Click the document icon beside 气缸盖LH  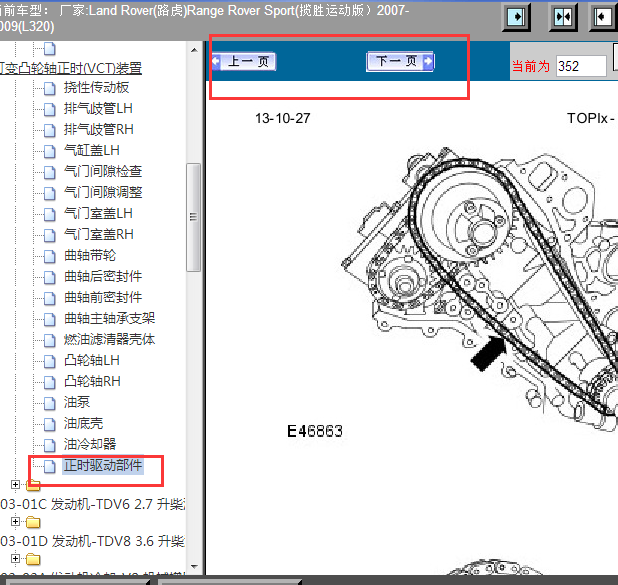(x=49, y=151)
